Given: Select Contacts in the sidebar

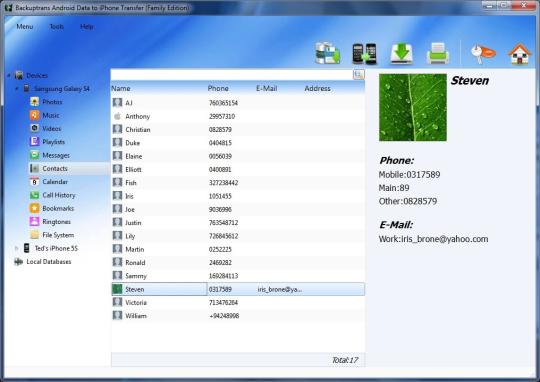Looking at the screenshot, I should click(x=55, y=168).
